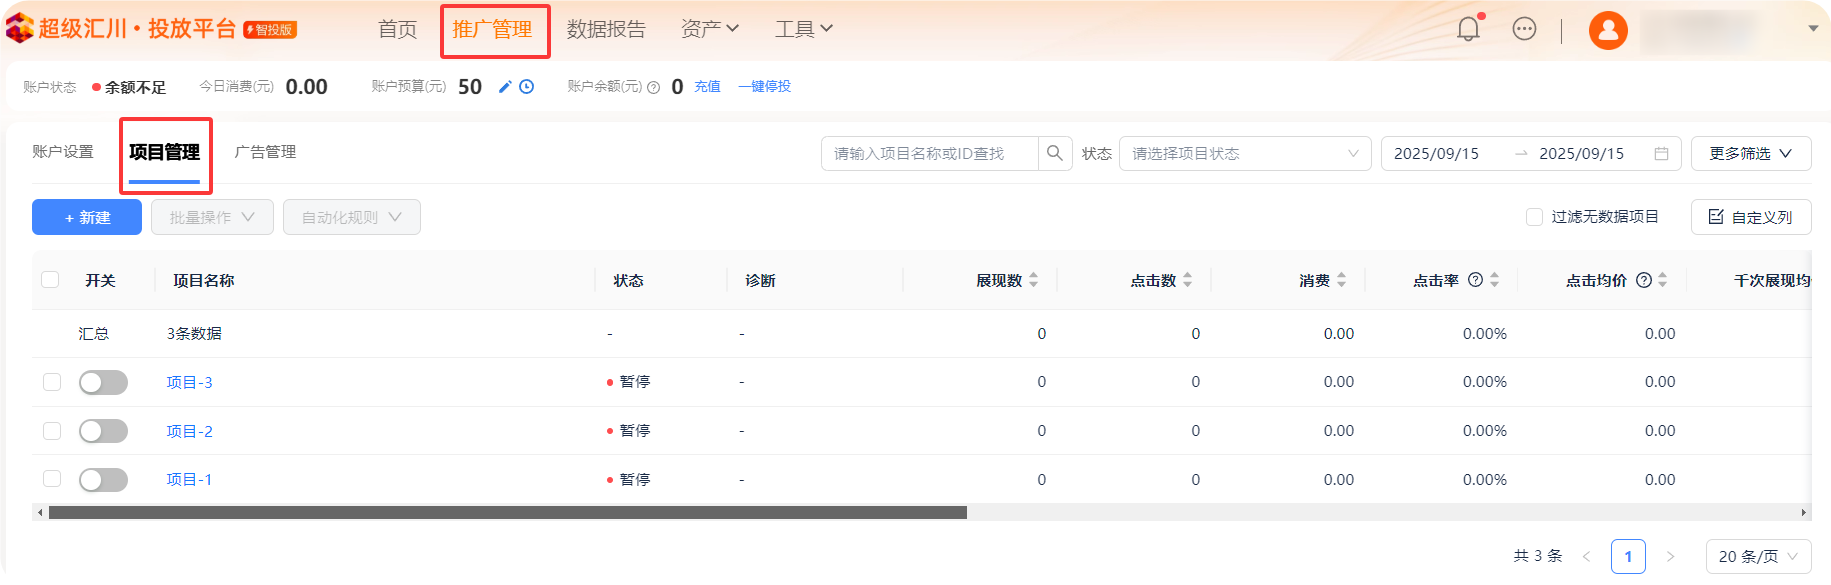This screenshot has width=1831, height=585.
Task: Click 暂停 status of 项目-3
Action: point(629,382)
